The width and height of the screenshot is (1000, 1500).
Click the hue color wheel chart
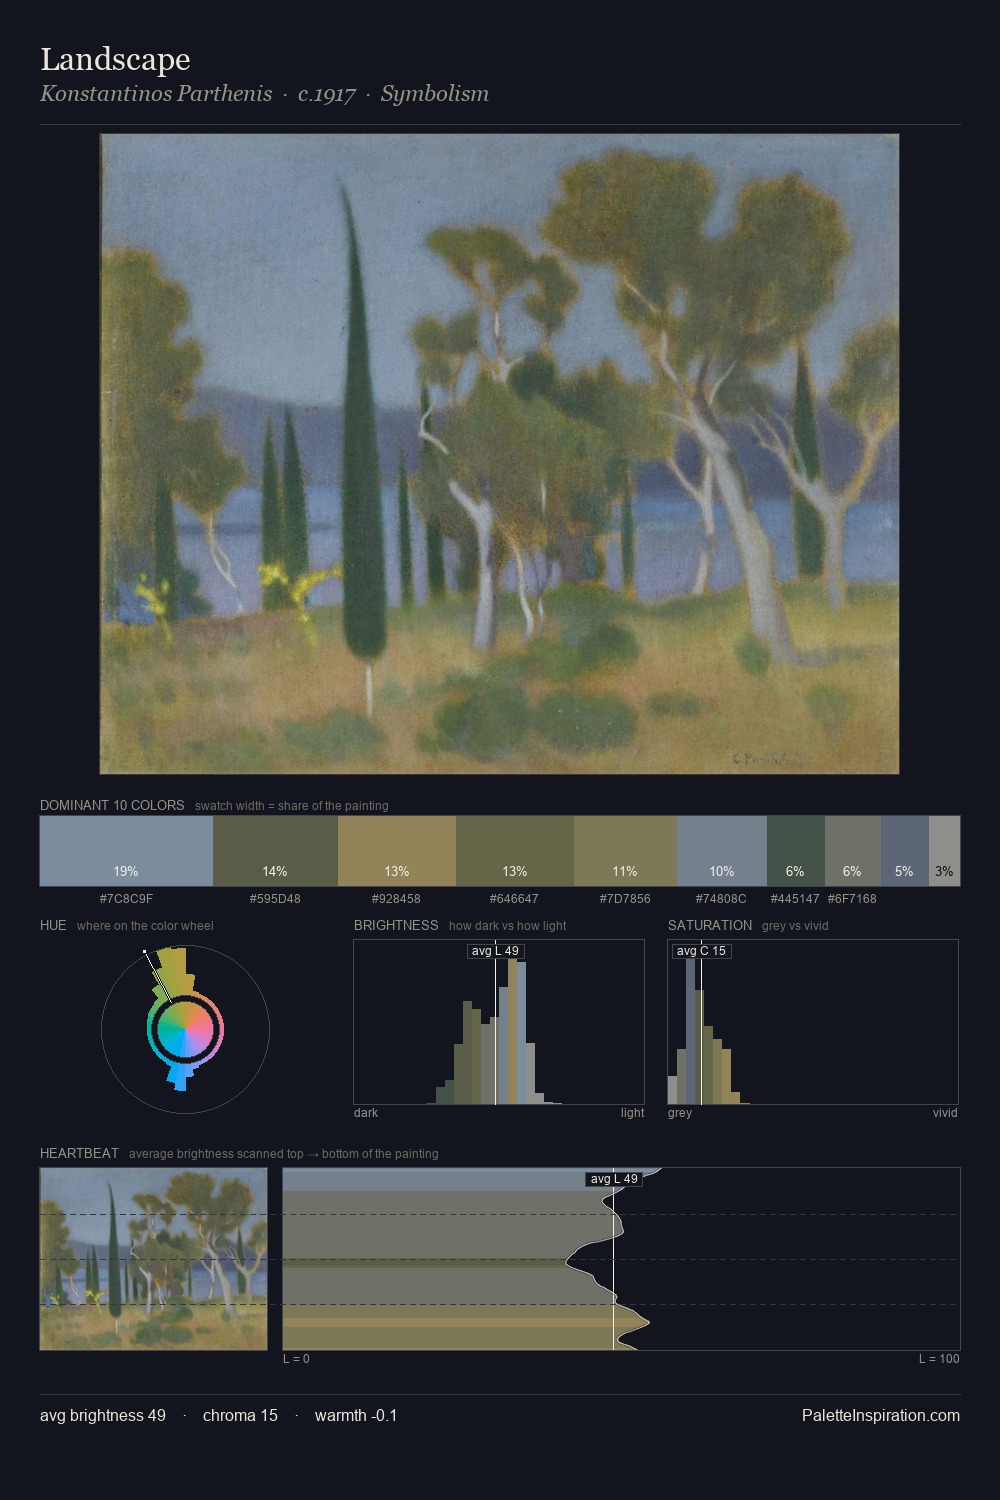185,1028
